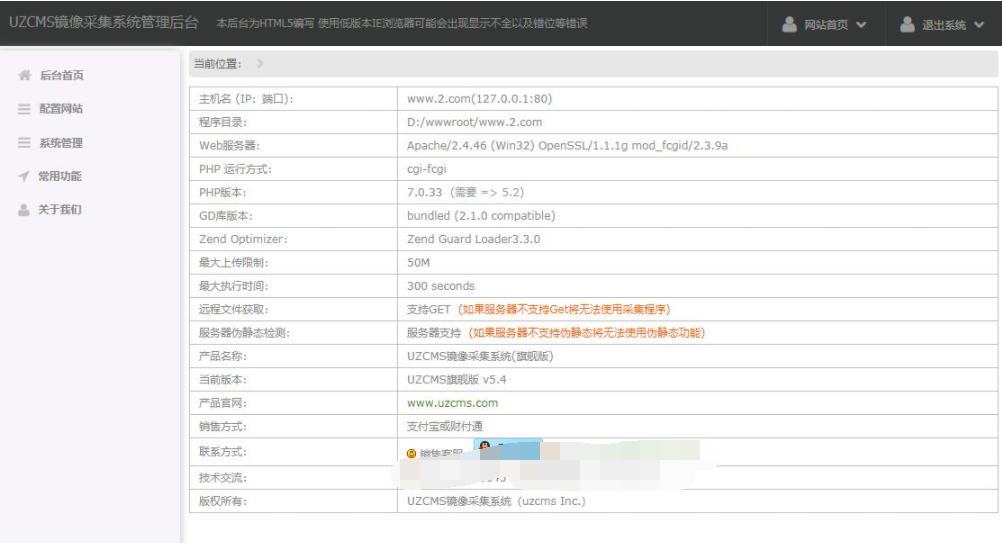Viewport: 1002px width, 543px height.
Task: Click the Web服务器 label
Action: [229, 146]
